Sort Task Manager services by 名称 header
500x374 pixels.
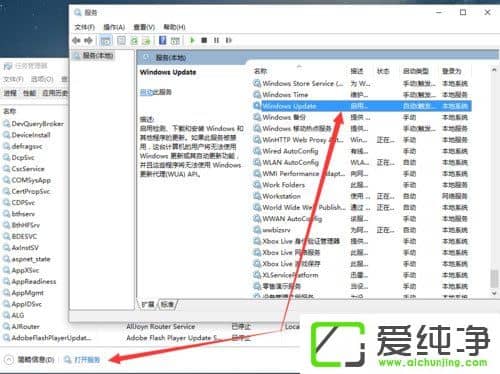tap(9, 111)
